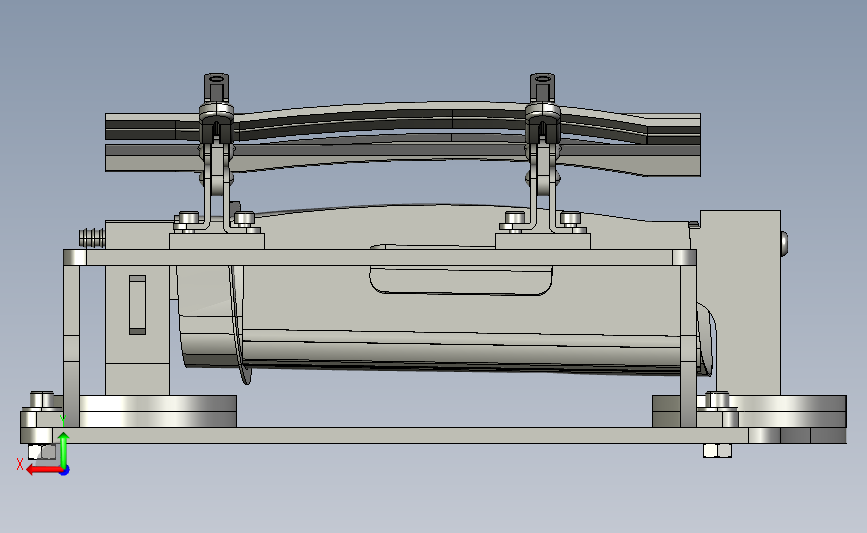Pick the threaded stud on the left side

(x=92, y=238)
